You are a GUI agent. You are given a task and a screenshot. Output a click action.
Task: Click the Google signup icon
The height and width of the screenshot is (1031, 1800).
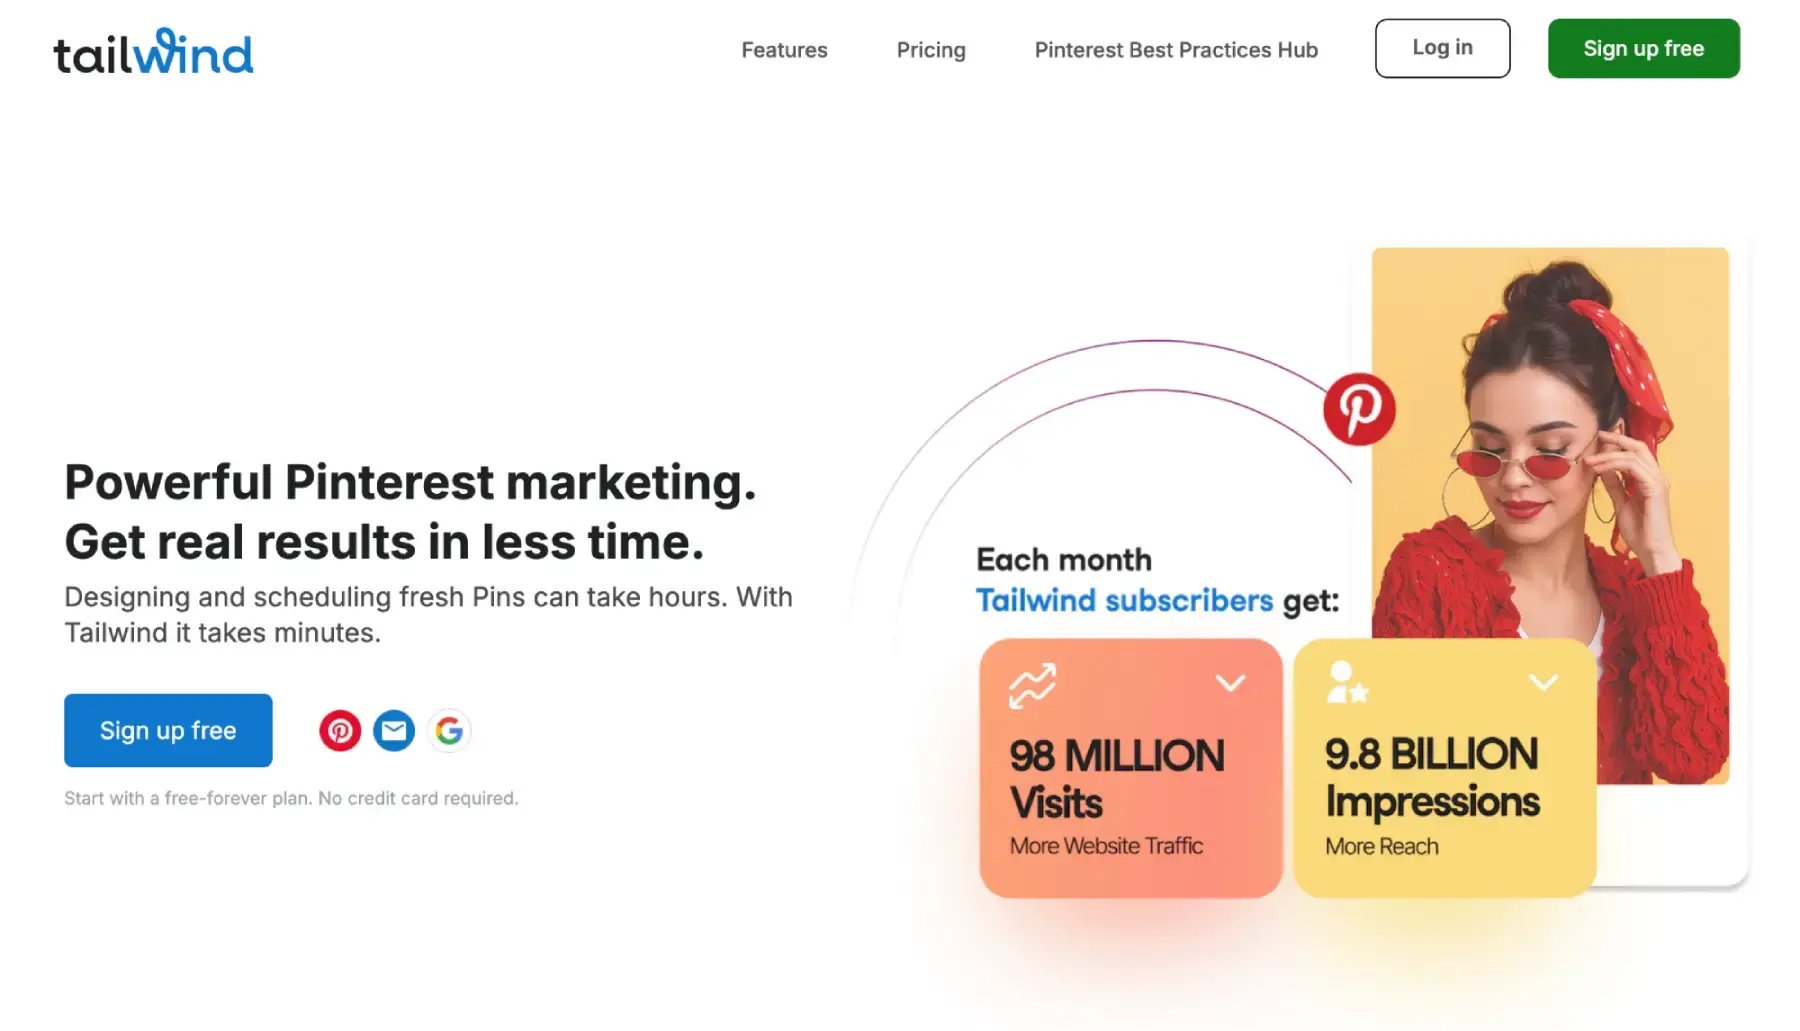point(449,731)
